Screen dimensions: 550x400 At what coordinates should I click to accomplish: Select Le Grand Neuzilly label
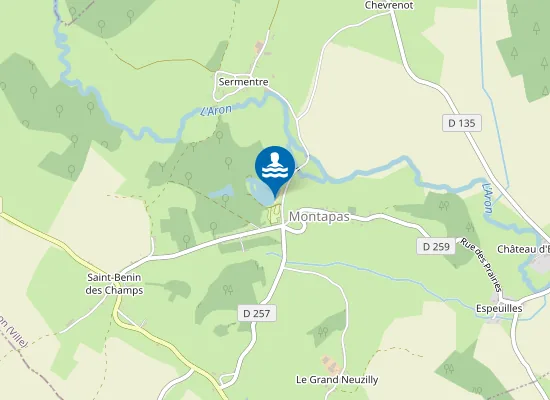point(337,380)
